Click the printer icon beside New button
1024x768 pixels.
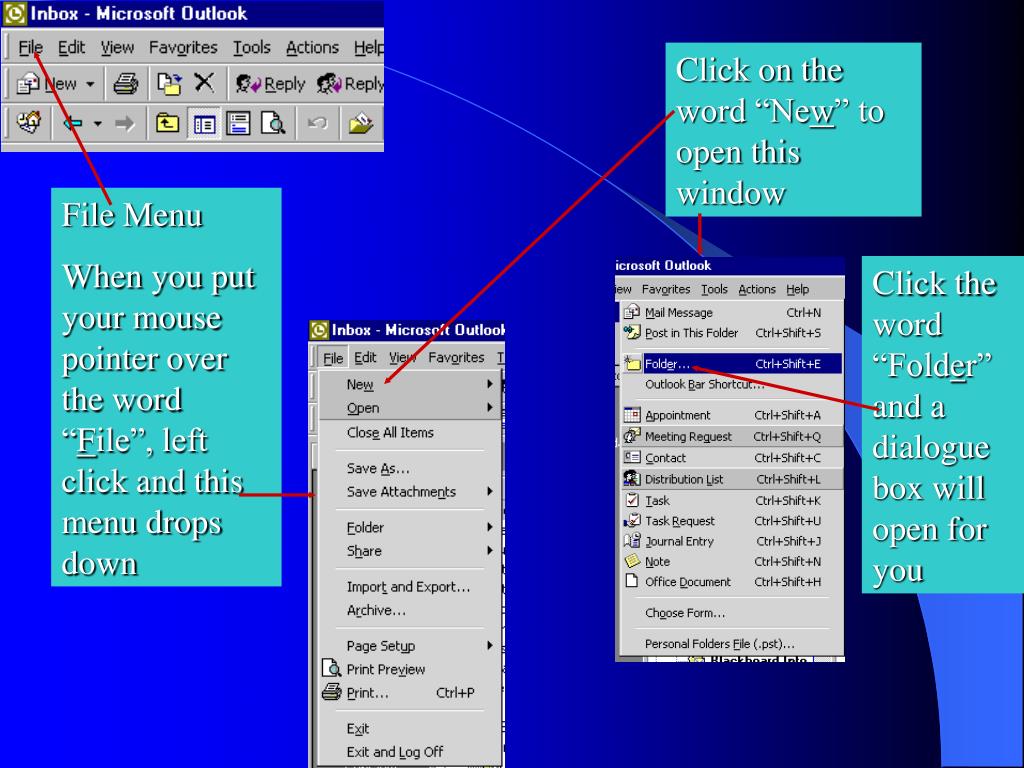[125, 84]
